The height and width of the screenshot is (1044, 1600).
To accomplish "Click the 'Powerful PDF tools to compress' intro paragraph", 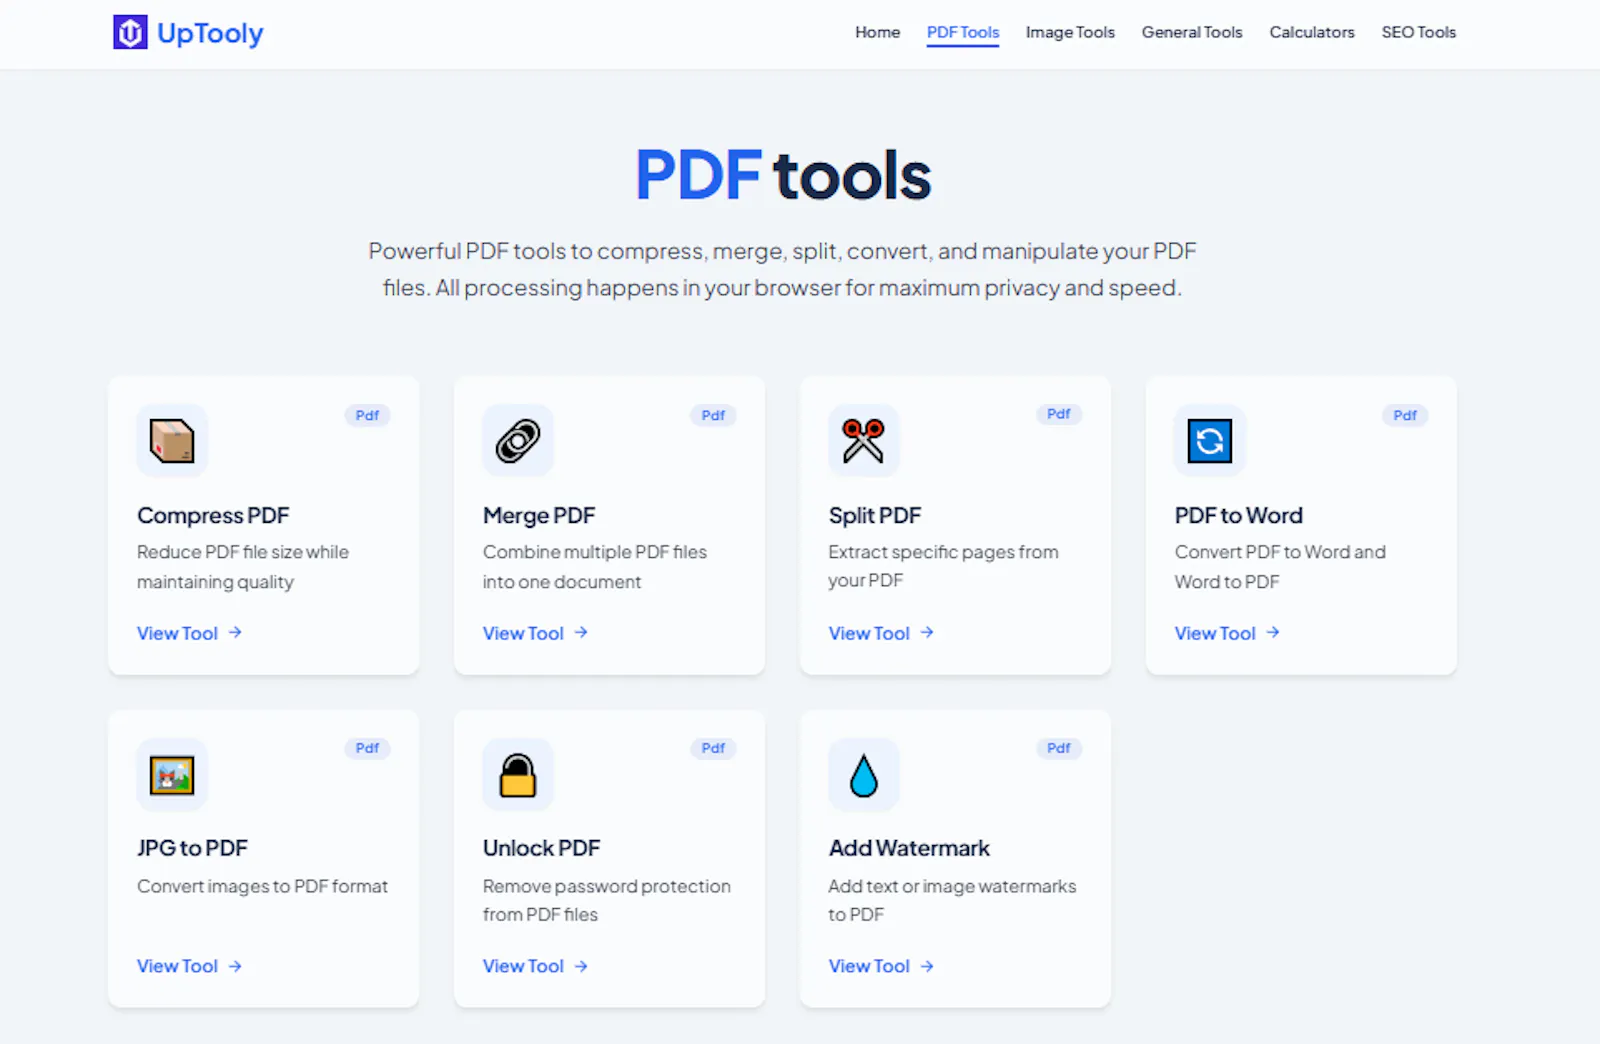I will (x=782, y=269).
